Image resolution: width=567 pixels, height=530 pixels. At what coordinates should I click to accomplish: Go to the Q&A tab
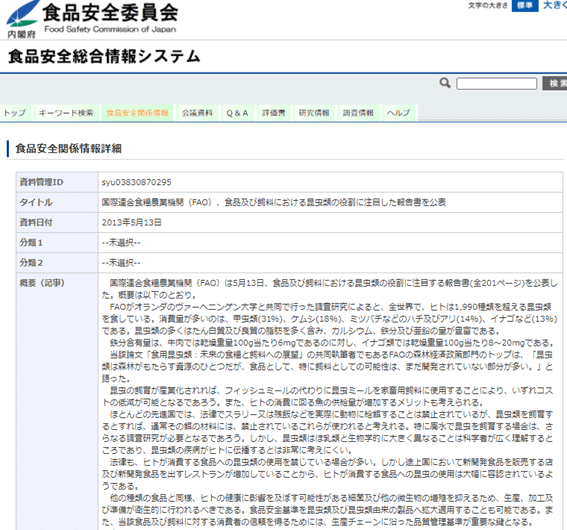[x=237, y=113]
